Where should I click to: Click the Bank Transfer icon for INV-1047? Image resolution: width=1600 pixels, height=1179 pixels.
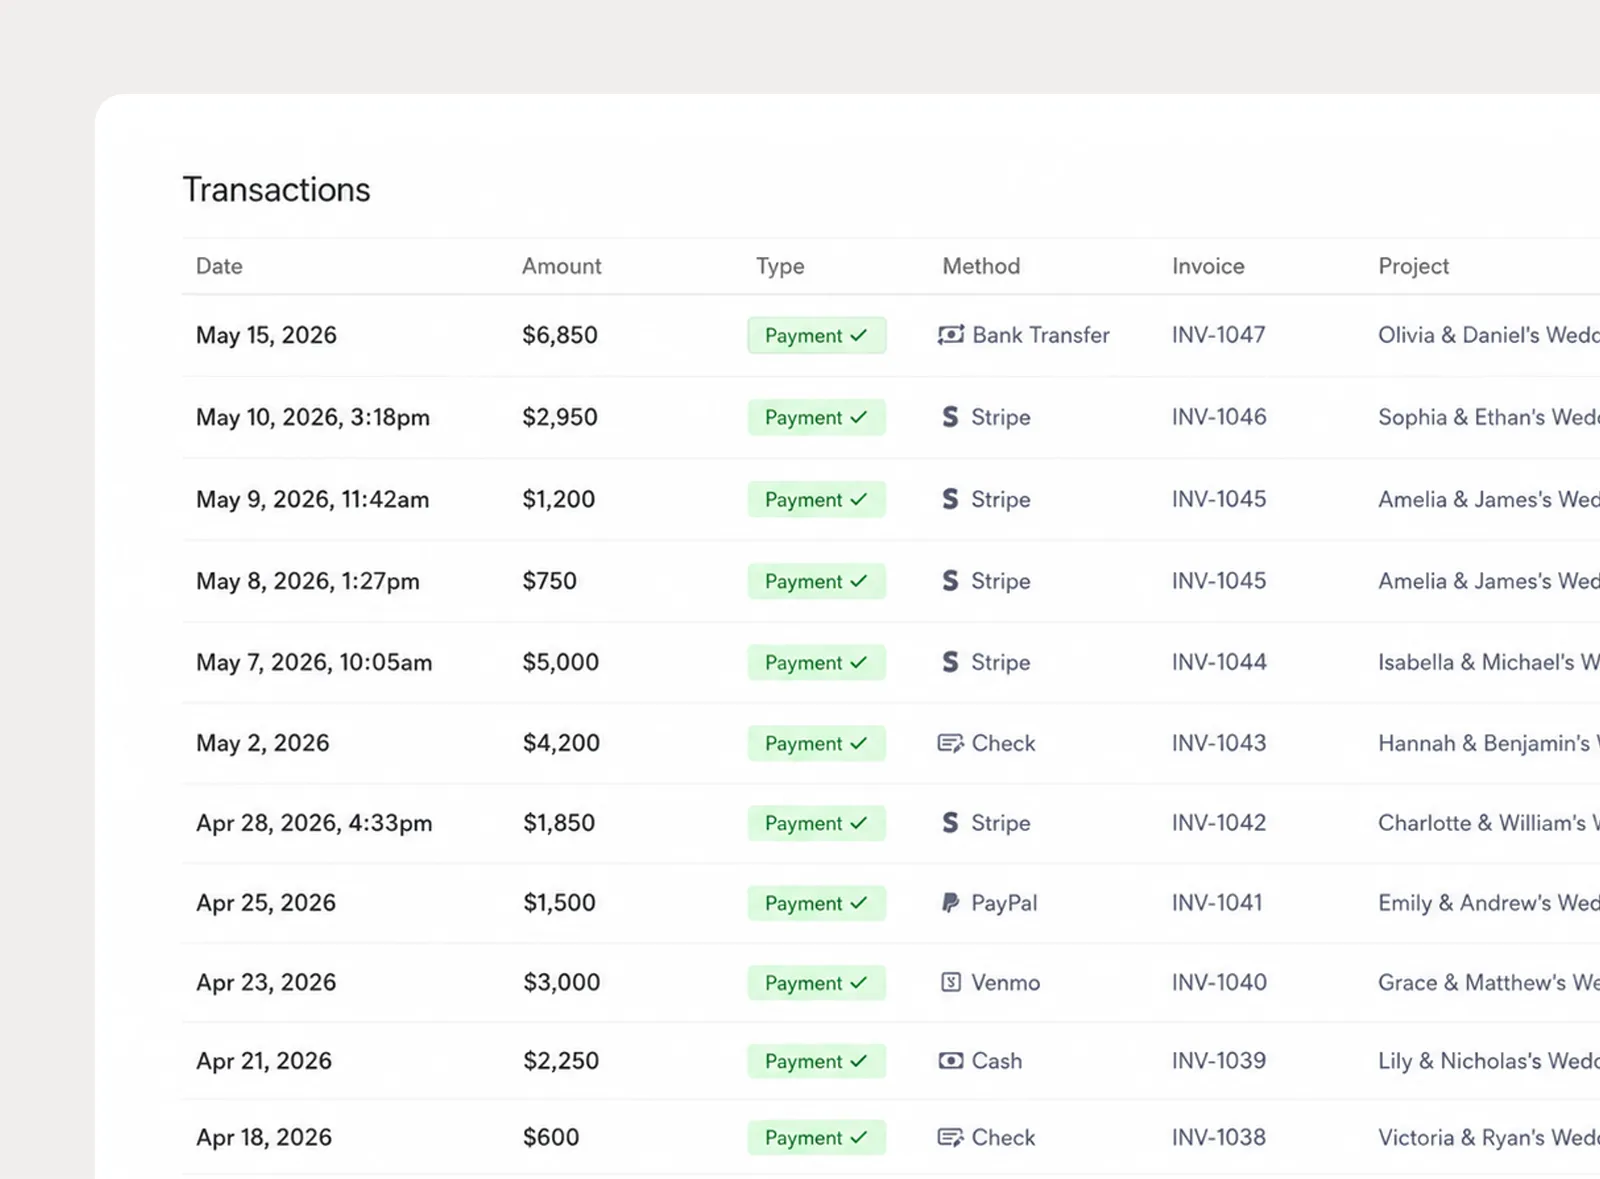pos(950,335)
